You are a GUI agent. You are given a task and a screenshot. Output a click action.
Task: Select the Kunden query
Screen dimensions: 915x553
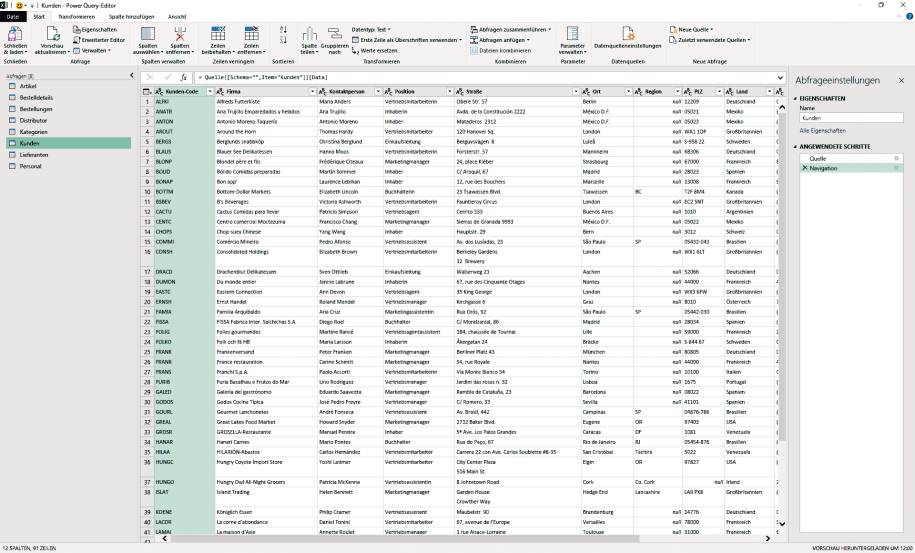point(67,143)
